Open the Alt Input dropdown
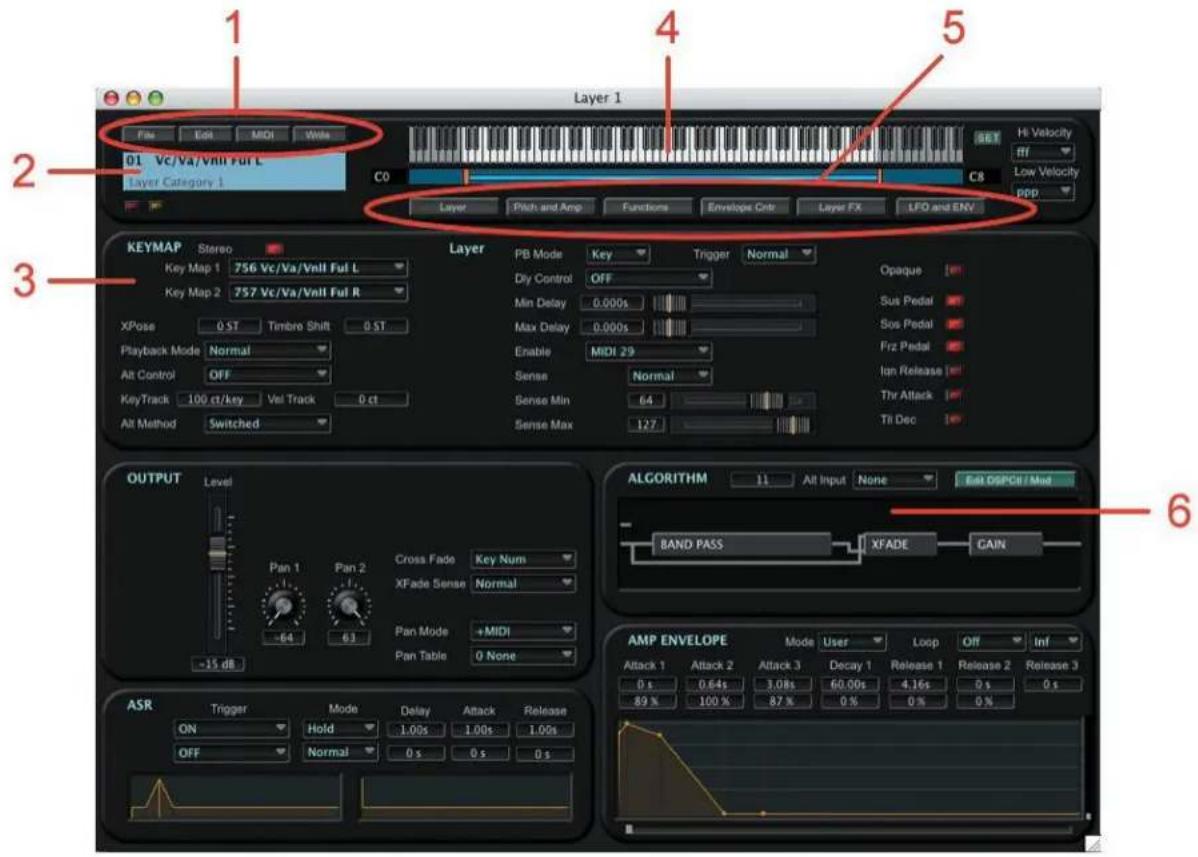Viewport: 1198px width, 857px height. pos(895,480)
